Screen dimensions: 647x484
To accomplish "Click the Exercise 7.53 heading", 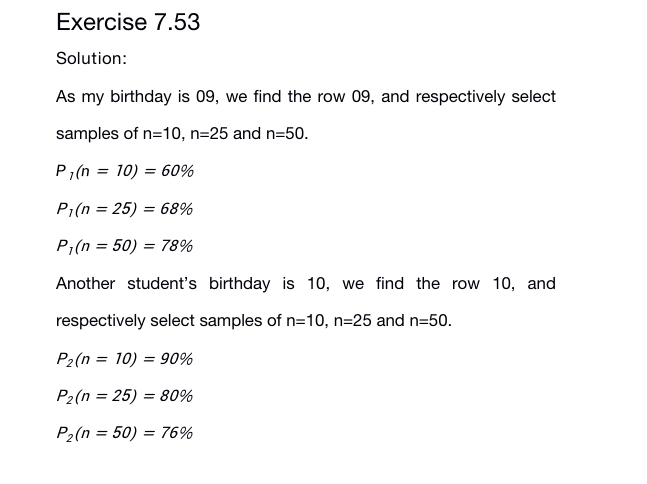I will (128, 22).
